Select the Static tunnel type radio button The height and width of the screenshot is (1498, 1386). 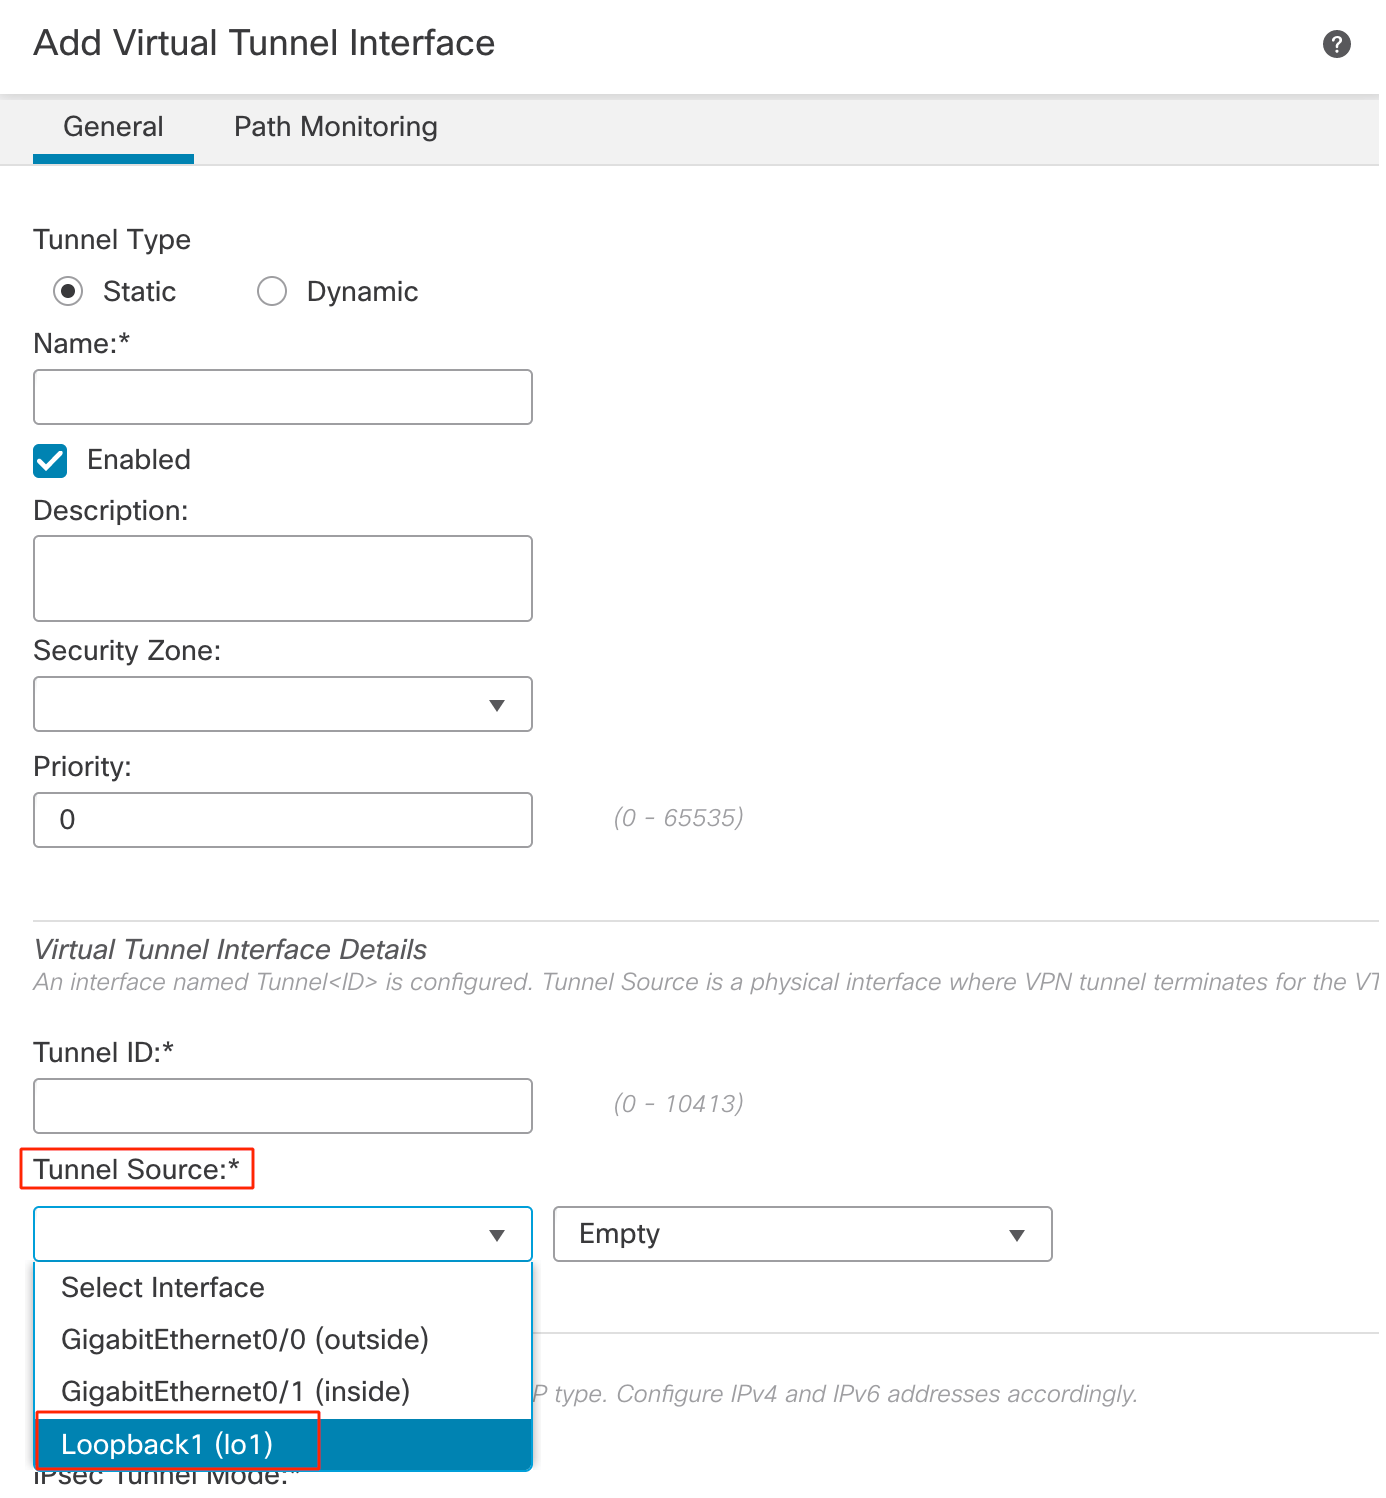(x=68, y=292)
